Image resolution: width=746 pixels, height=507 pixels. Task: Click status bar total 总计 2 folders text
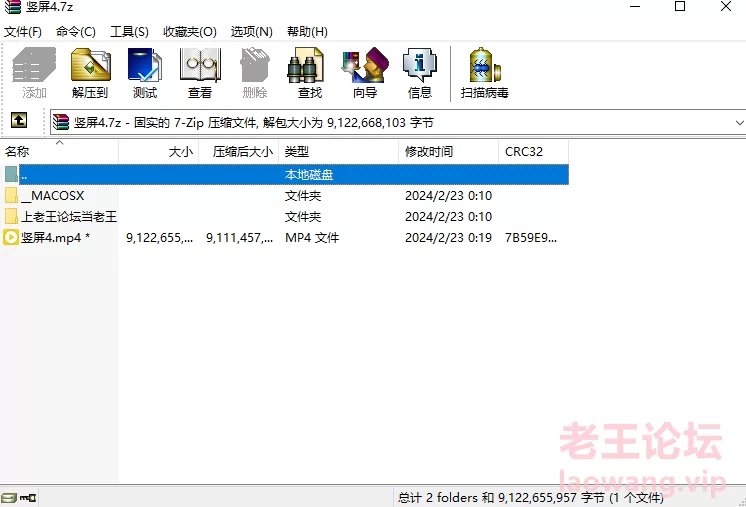[530, 498]
